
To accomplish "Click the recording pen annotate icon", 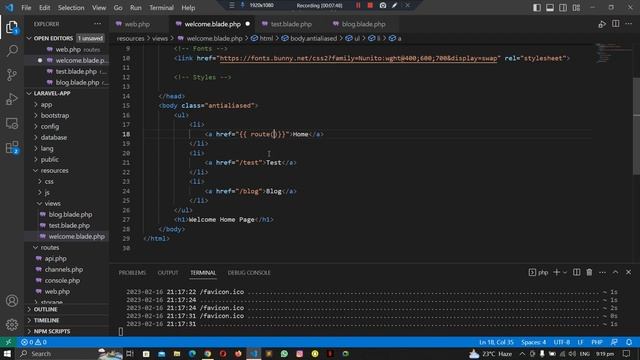I will pos(394,5).
